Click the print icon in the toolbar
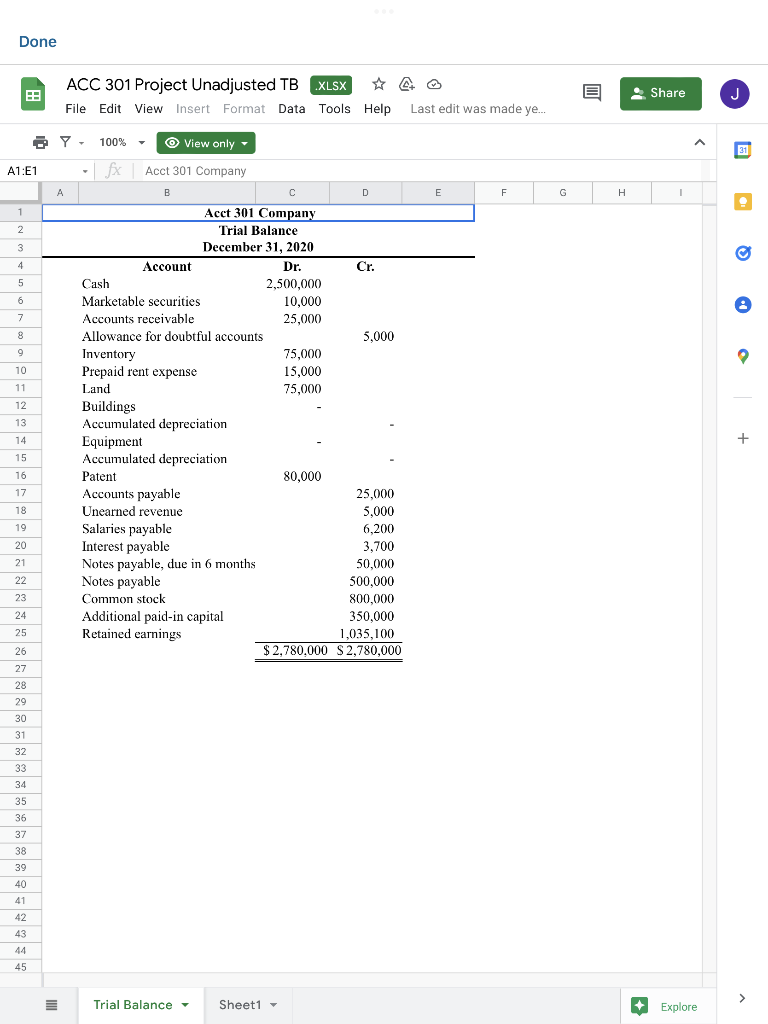The width and height of the screenshot is (768, 1024). pos(40,142)
